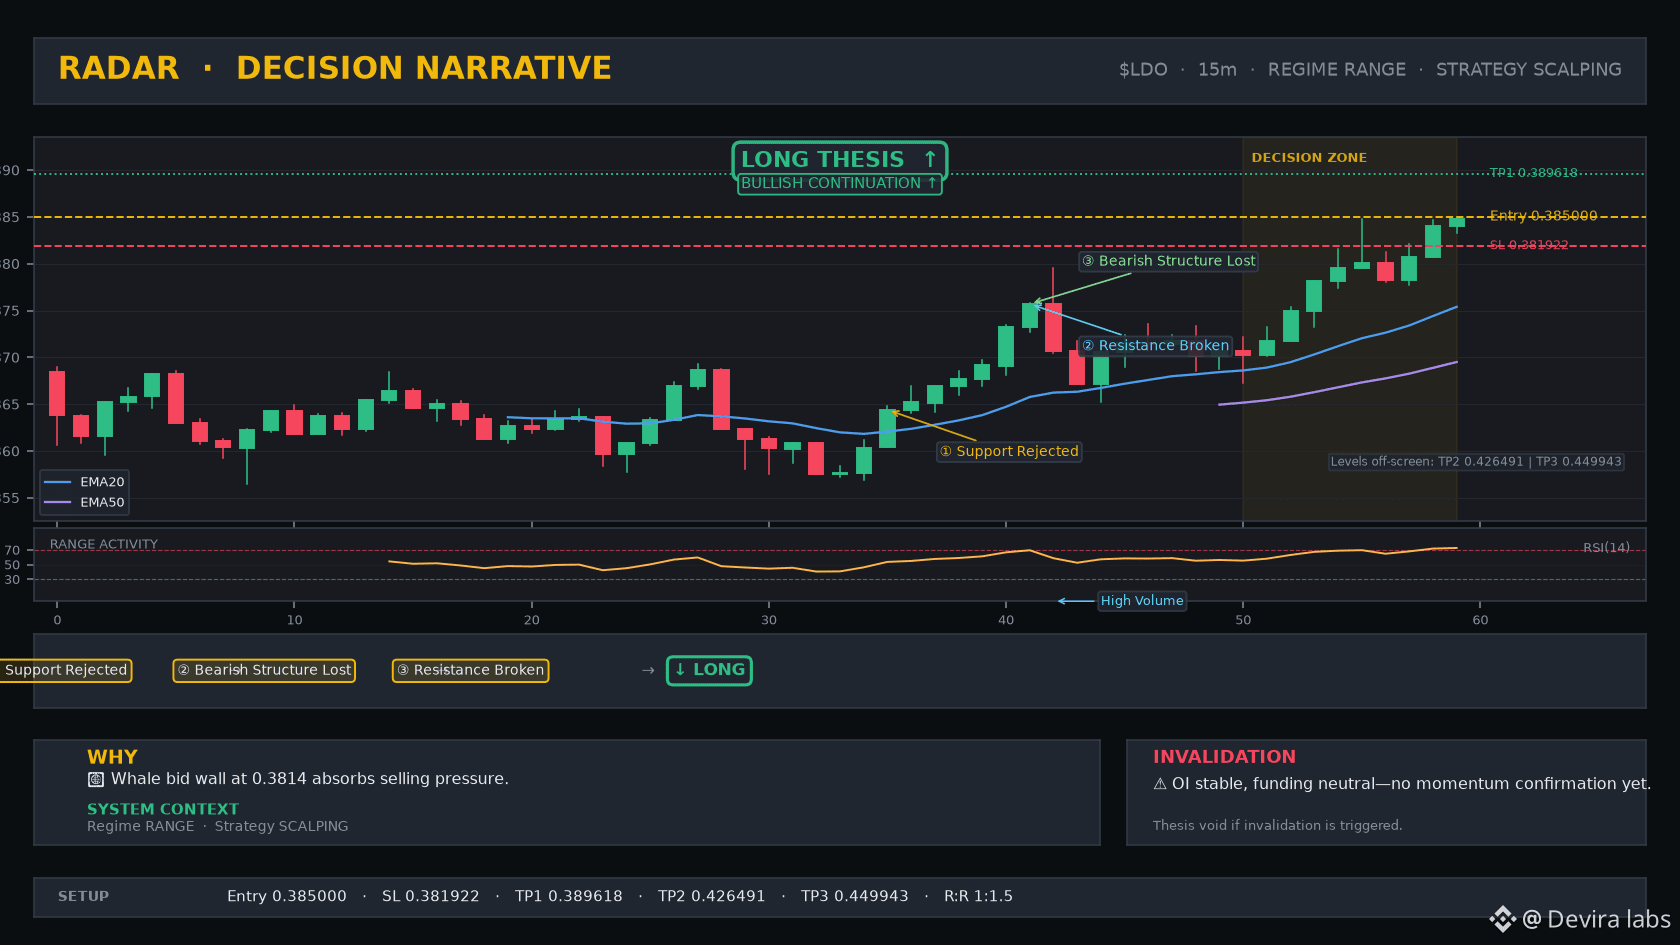This screenshot has height=945, width=1680.
Task: Click REGIME RANGE in the header
Action: point(1337,70)
